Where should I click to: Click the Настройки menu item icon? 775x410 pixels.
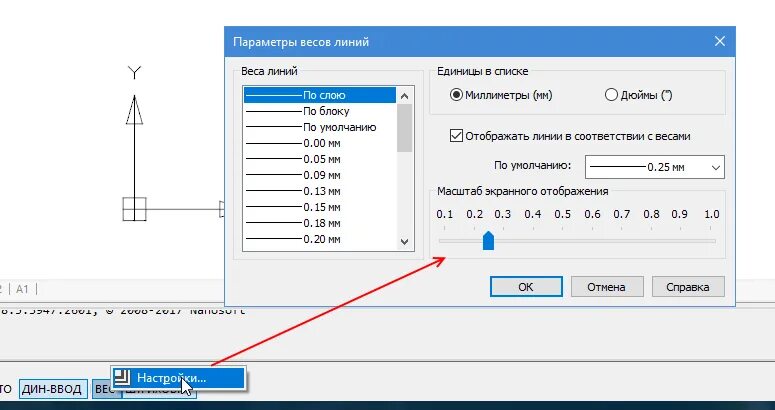click(x=122, y=377)
